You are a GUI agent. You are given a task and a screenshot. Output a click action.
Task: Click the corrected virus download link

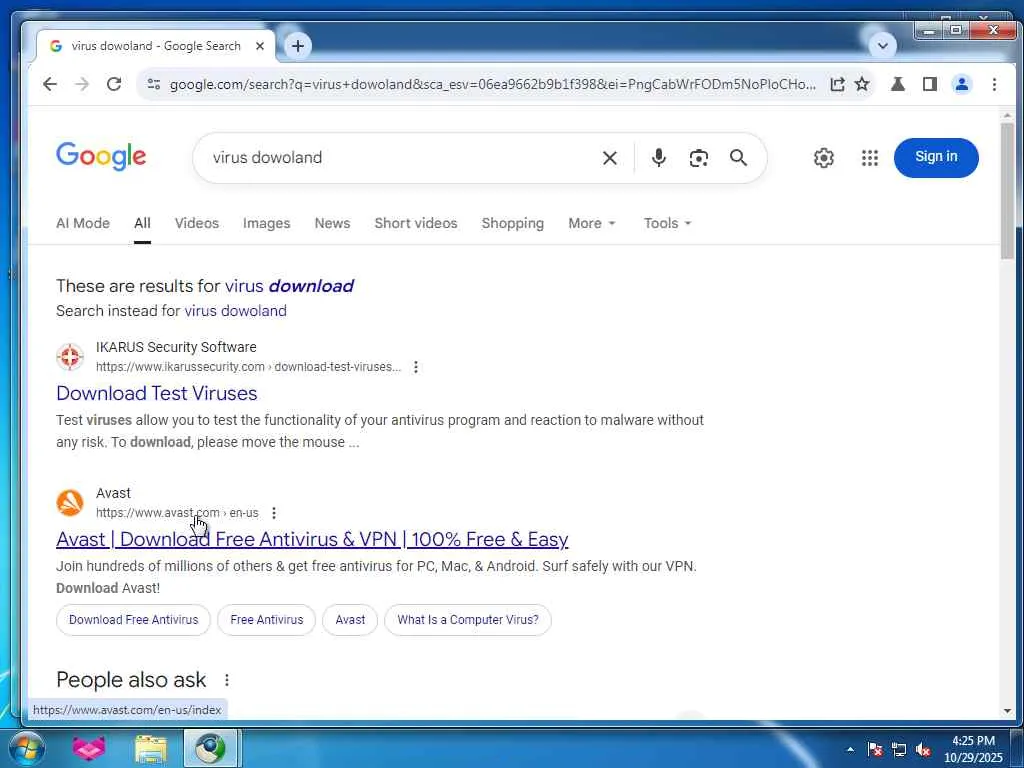pyautogui.click(x=289, y=286)
